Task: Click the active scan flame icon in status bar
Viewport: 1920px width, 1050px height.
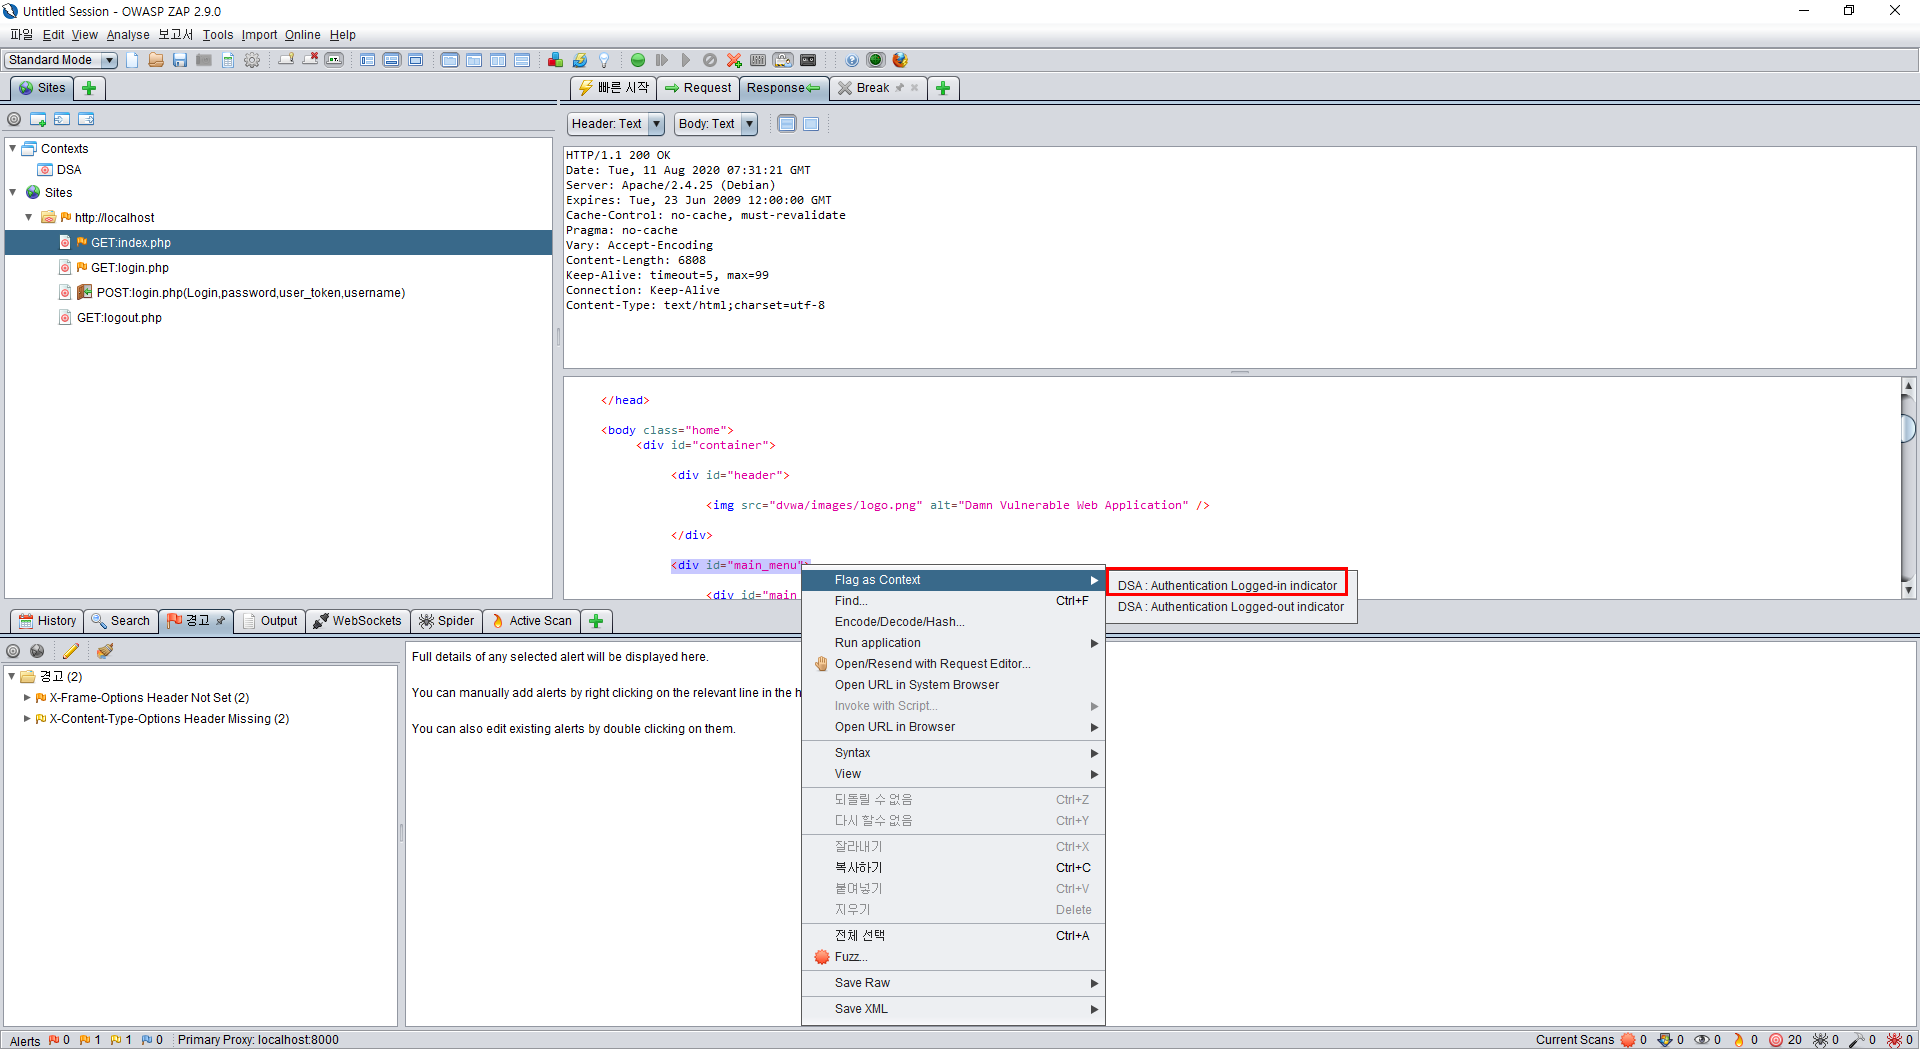Action: click(x=1739, y=1040)
